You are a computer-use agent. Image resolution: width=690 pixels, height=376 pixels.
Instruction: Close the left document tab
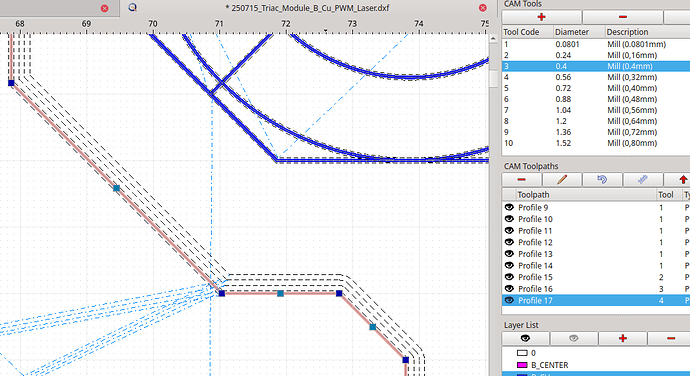coord(104,8)
